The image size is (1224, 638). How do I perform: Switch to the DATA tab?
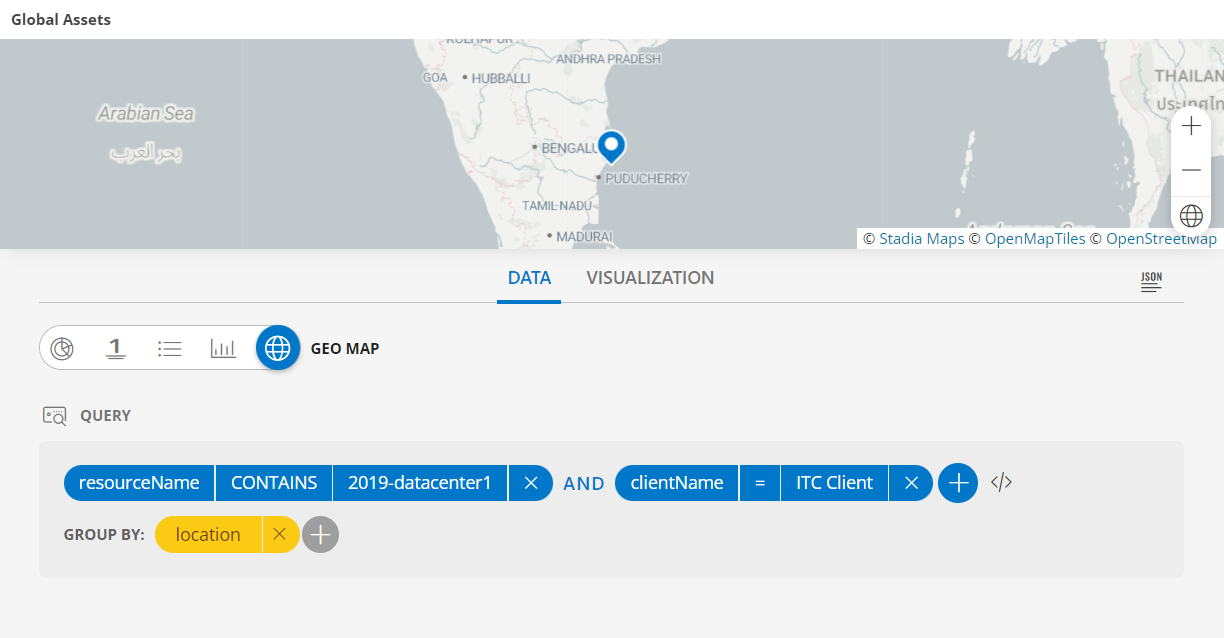(x=529, y=277)
